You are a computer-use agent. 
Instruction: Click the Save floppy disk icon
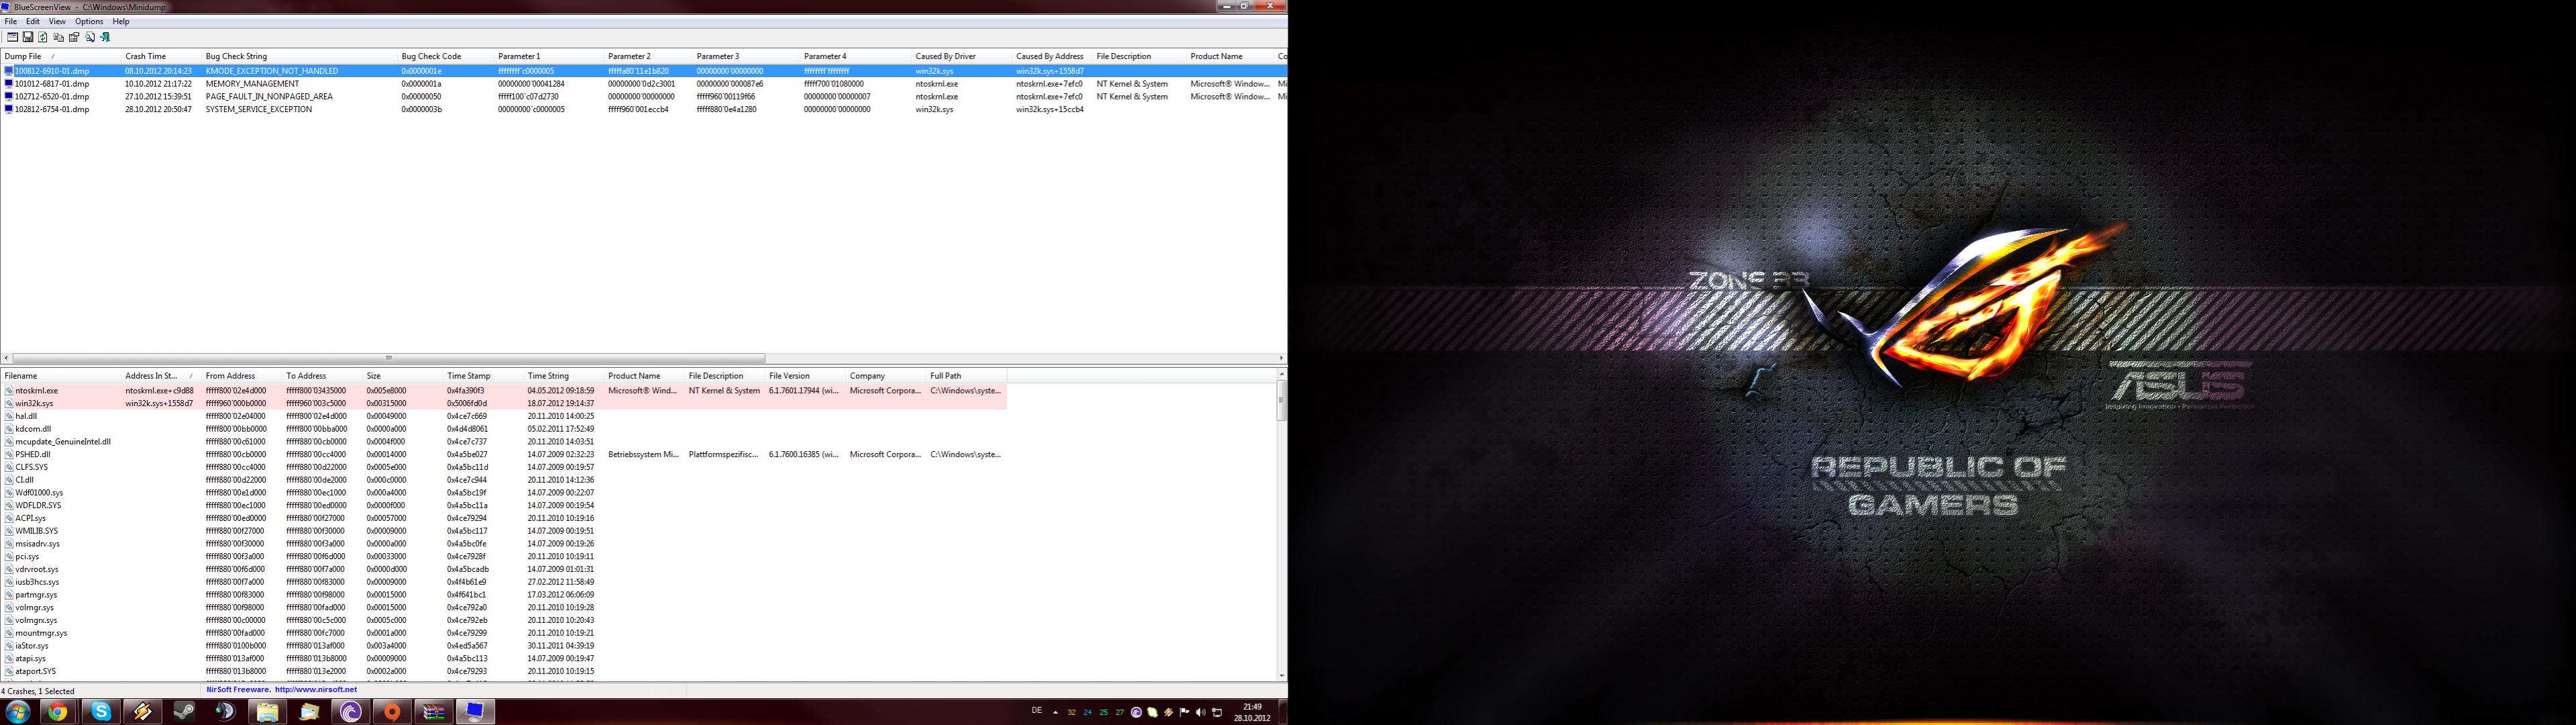click(28, 37)
